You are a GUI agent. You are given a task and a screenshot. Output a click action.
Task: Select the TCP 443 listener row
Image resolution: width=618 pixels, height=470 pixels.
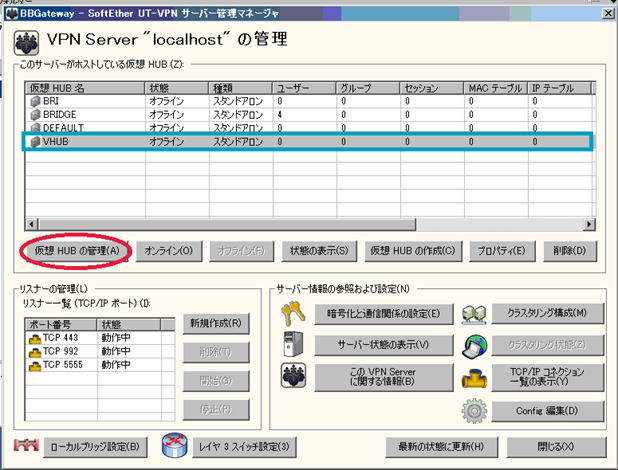tap(100, 338)
